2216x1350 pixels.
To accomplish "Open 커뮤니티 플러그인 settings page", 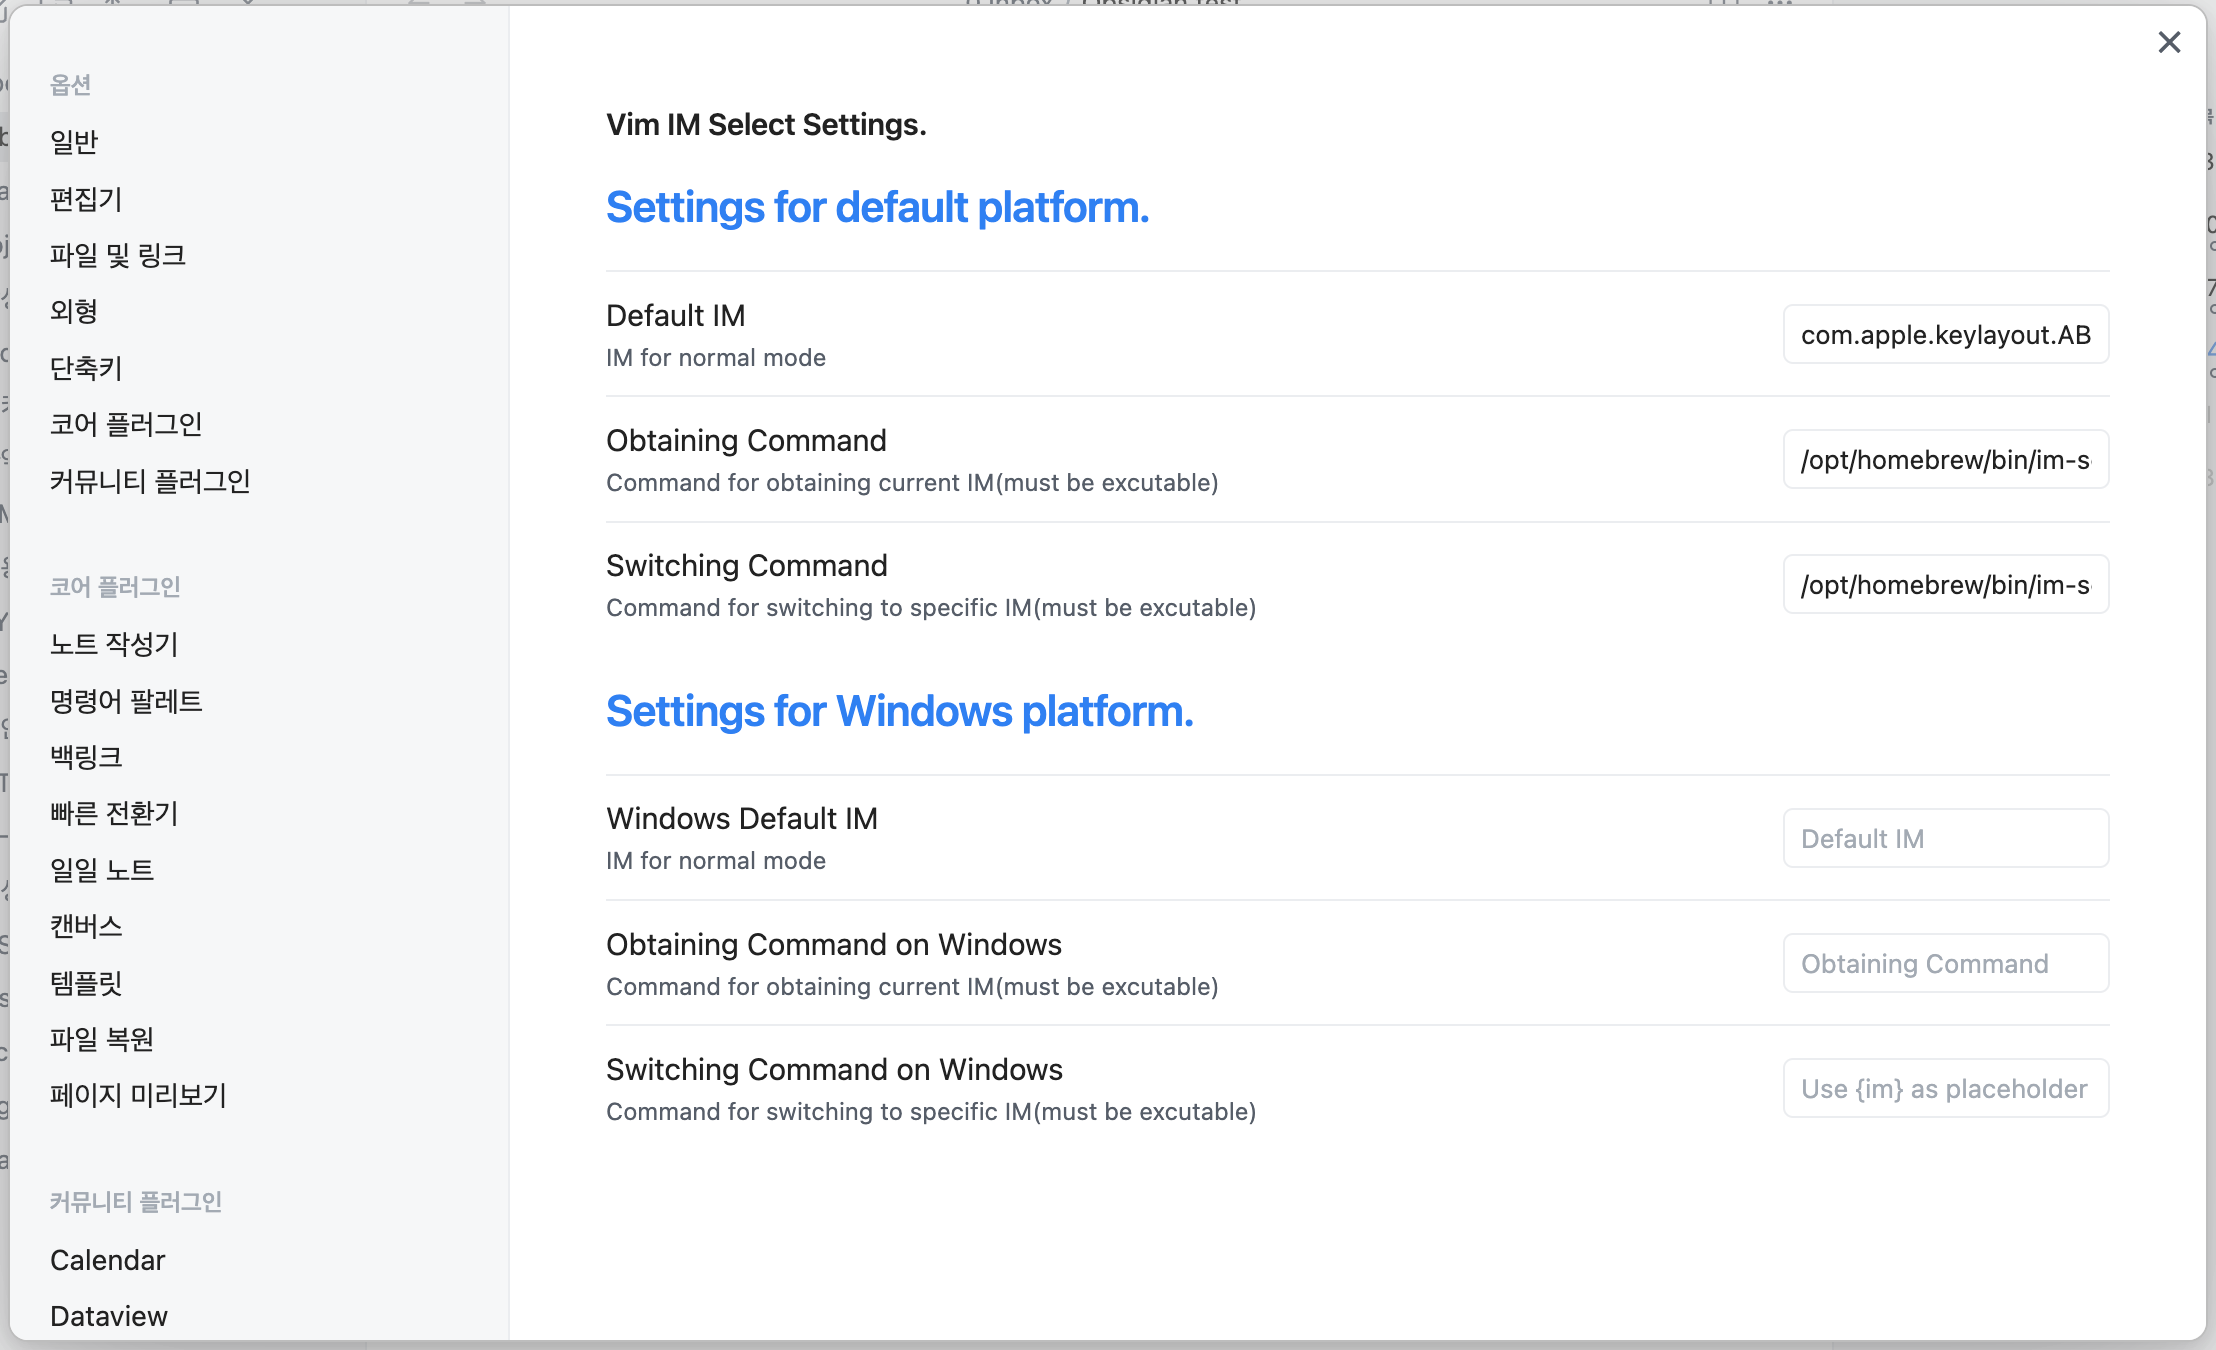I will 150,481.
